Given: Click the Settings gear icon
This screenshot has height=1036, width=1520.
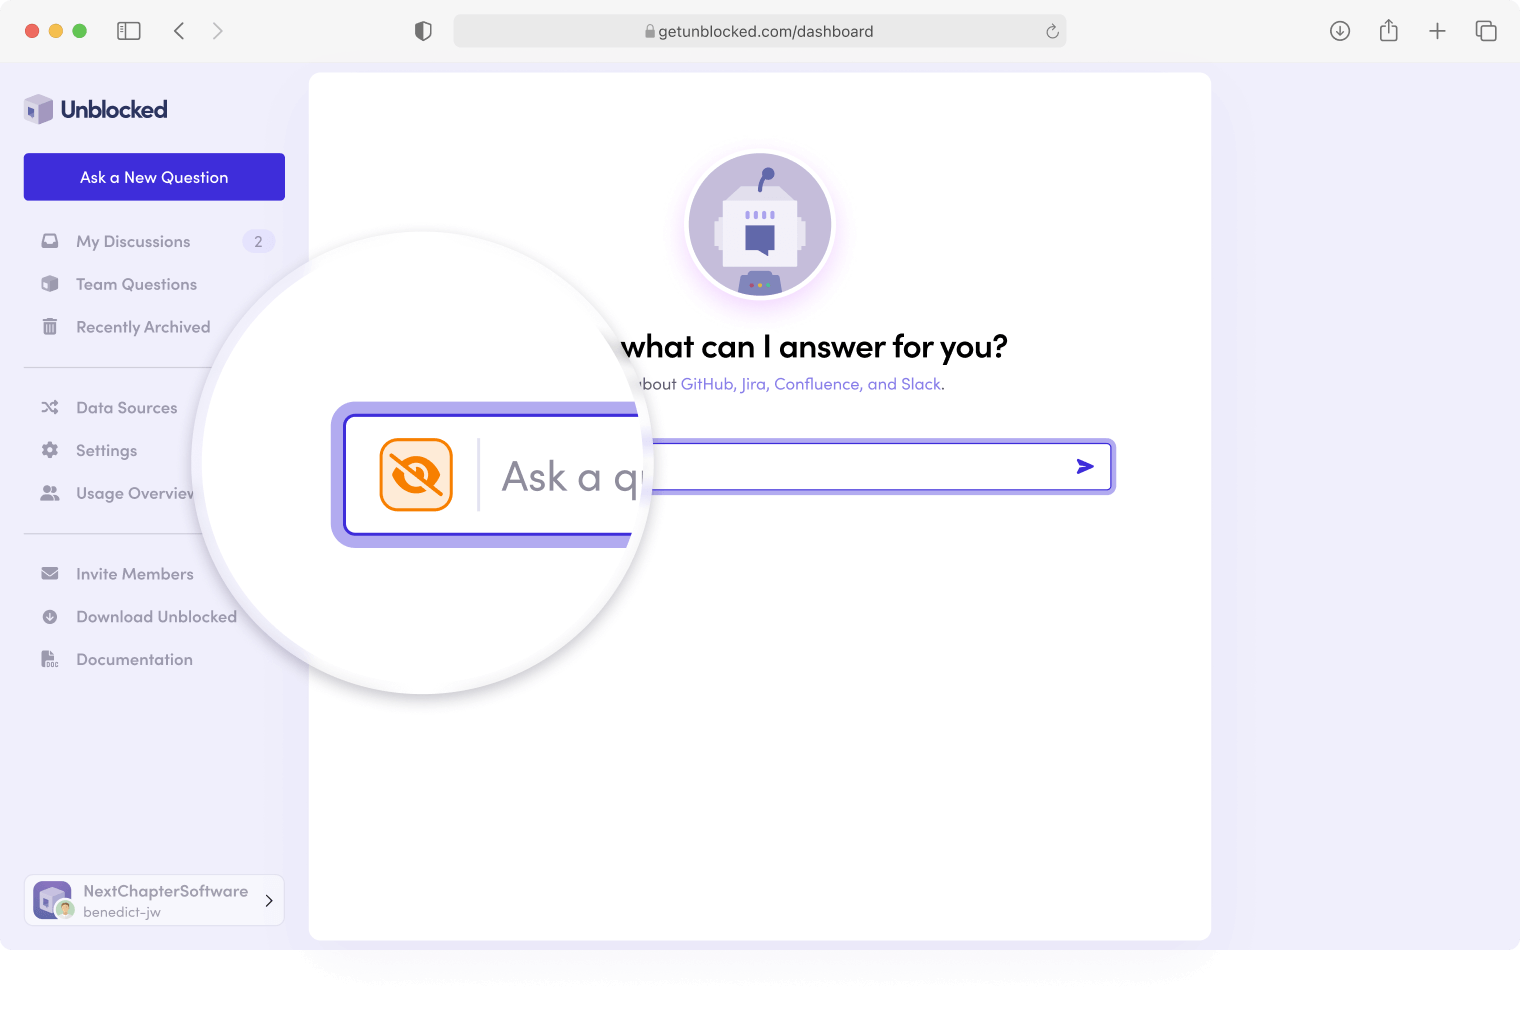Looking at the screenshot, I should tap(50, 450).
